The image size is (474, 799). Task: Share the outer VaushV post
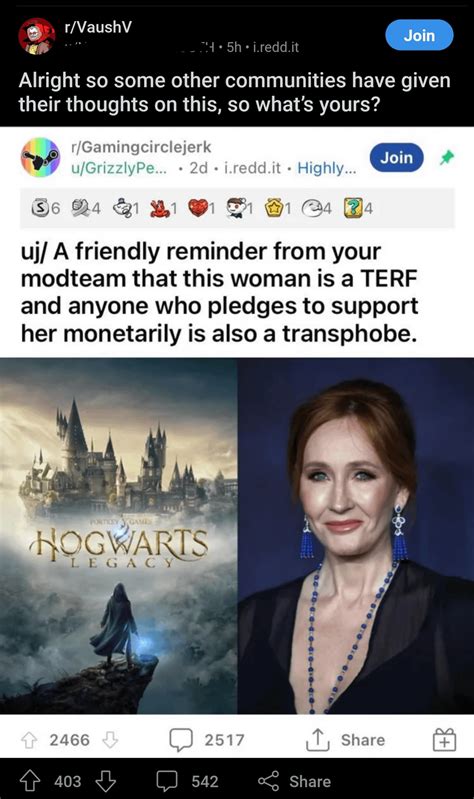tap(294, 781)
